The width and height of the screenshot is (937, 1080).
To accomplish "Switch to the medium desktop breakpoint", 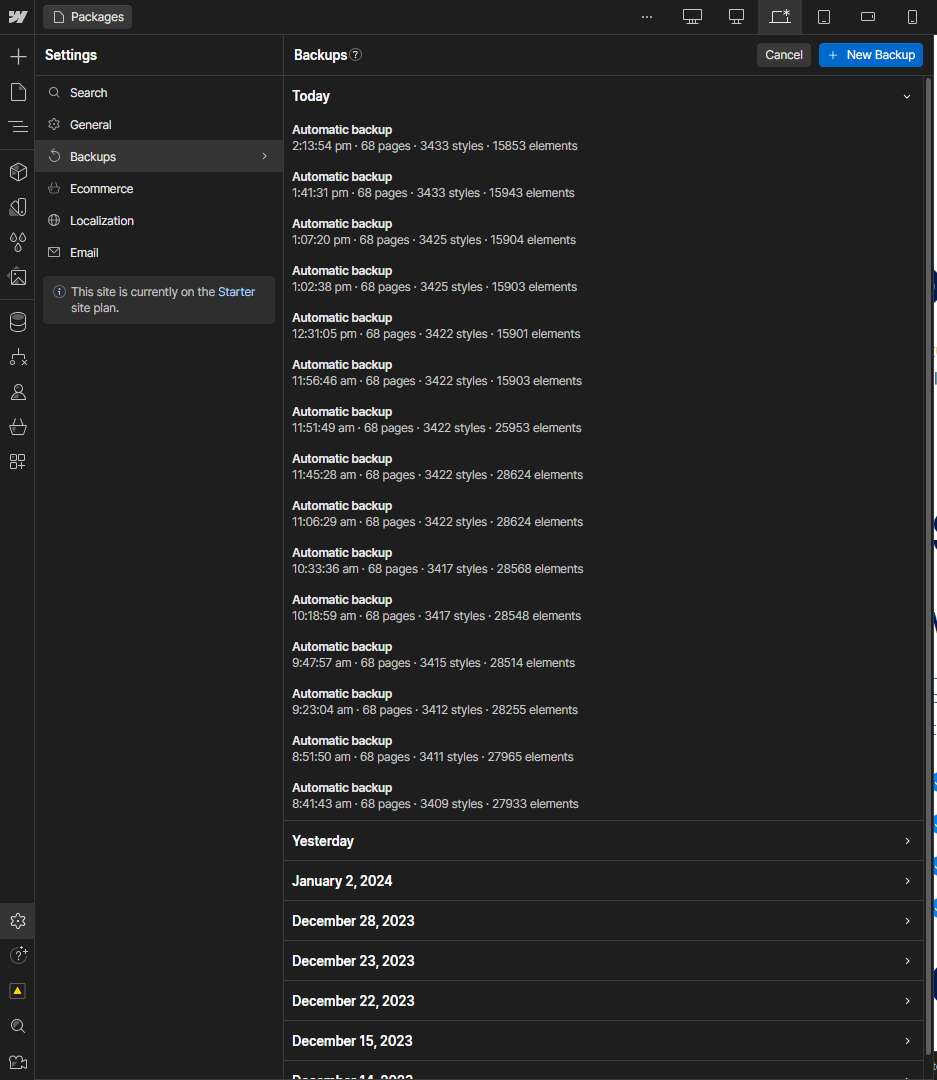I will (x=737, y=17).
